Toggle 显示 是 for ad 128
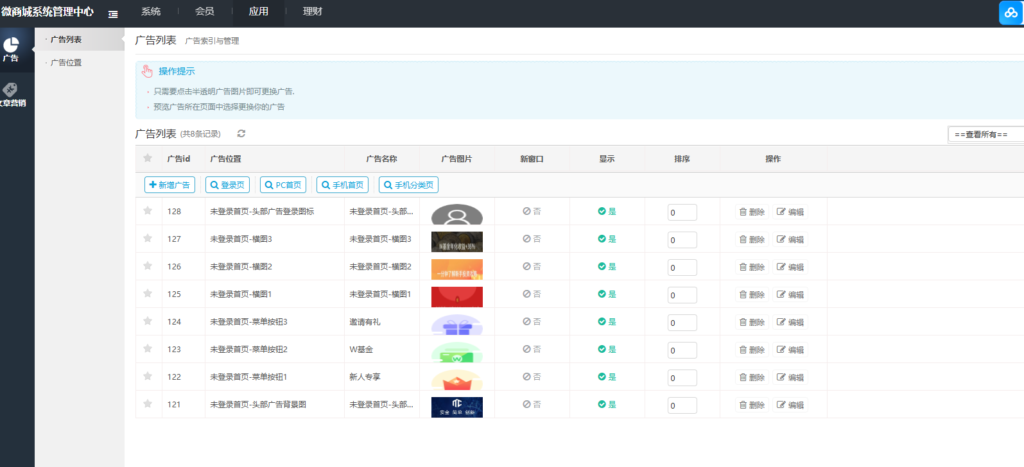Image resolution: width=1024 pixels, height=467 pixels. point(607,211)
